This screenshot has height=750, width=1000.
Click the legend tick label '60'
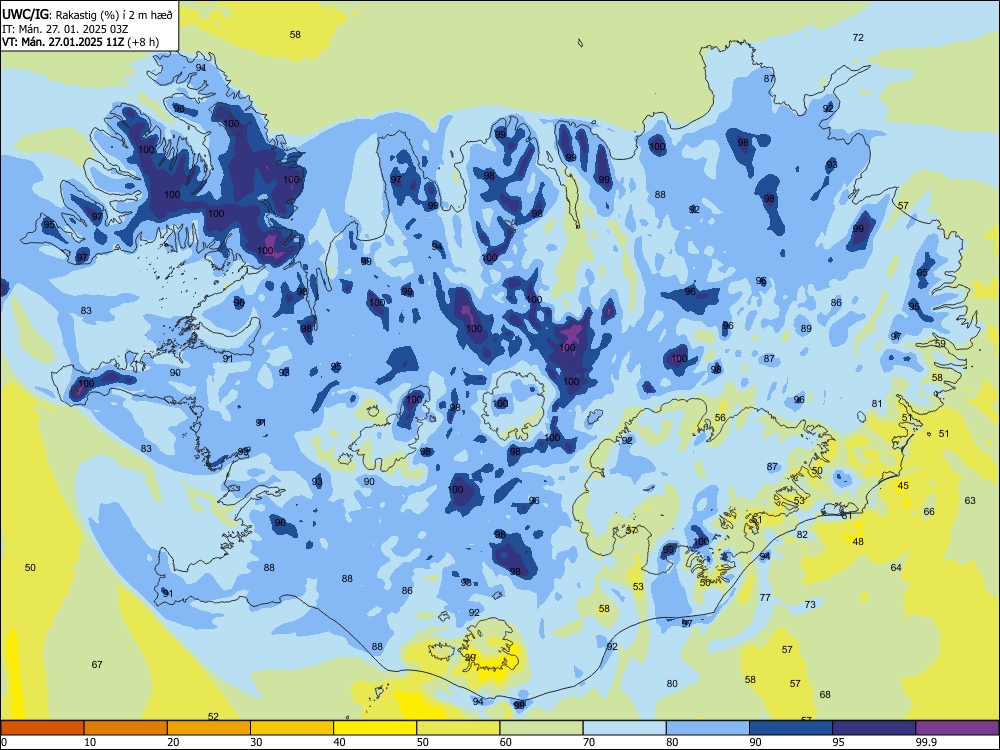(506, 742)
